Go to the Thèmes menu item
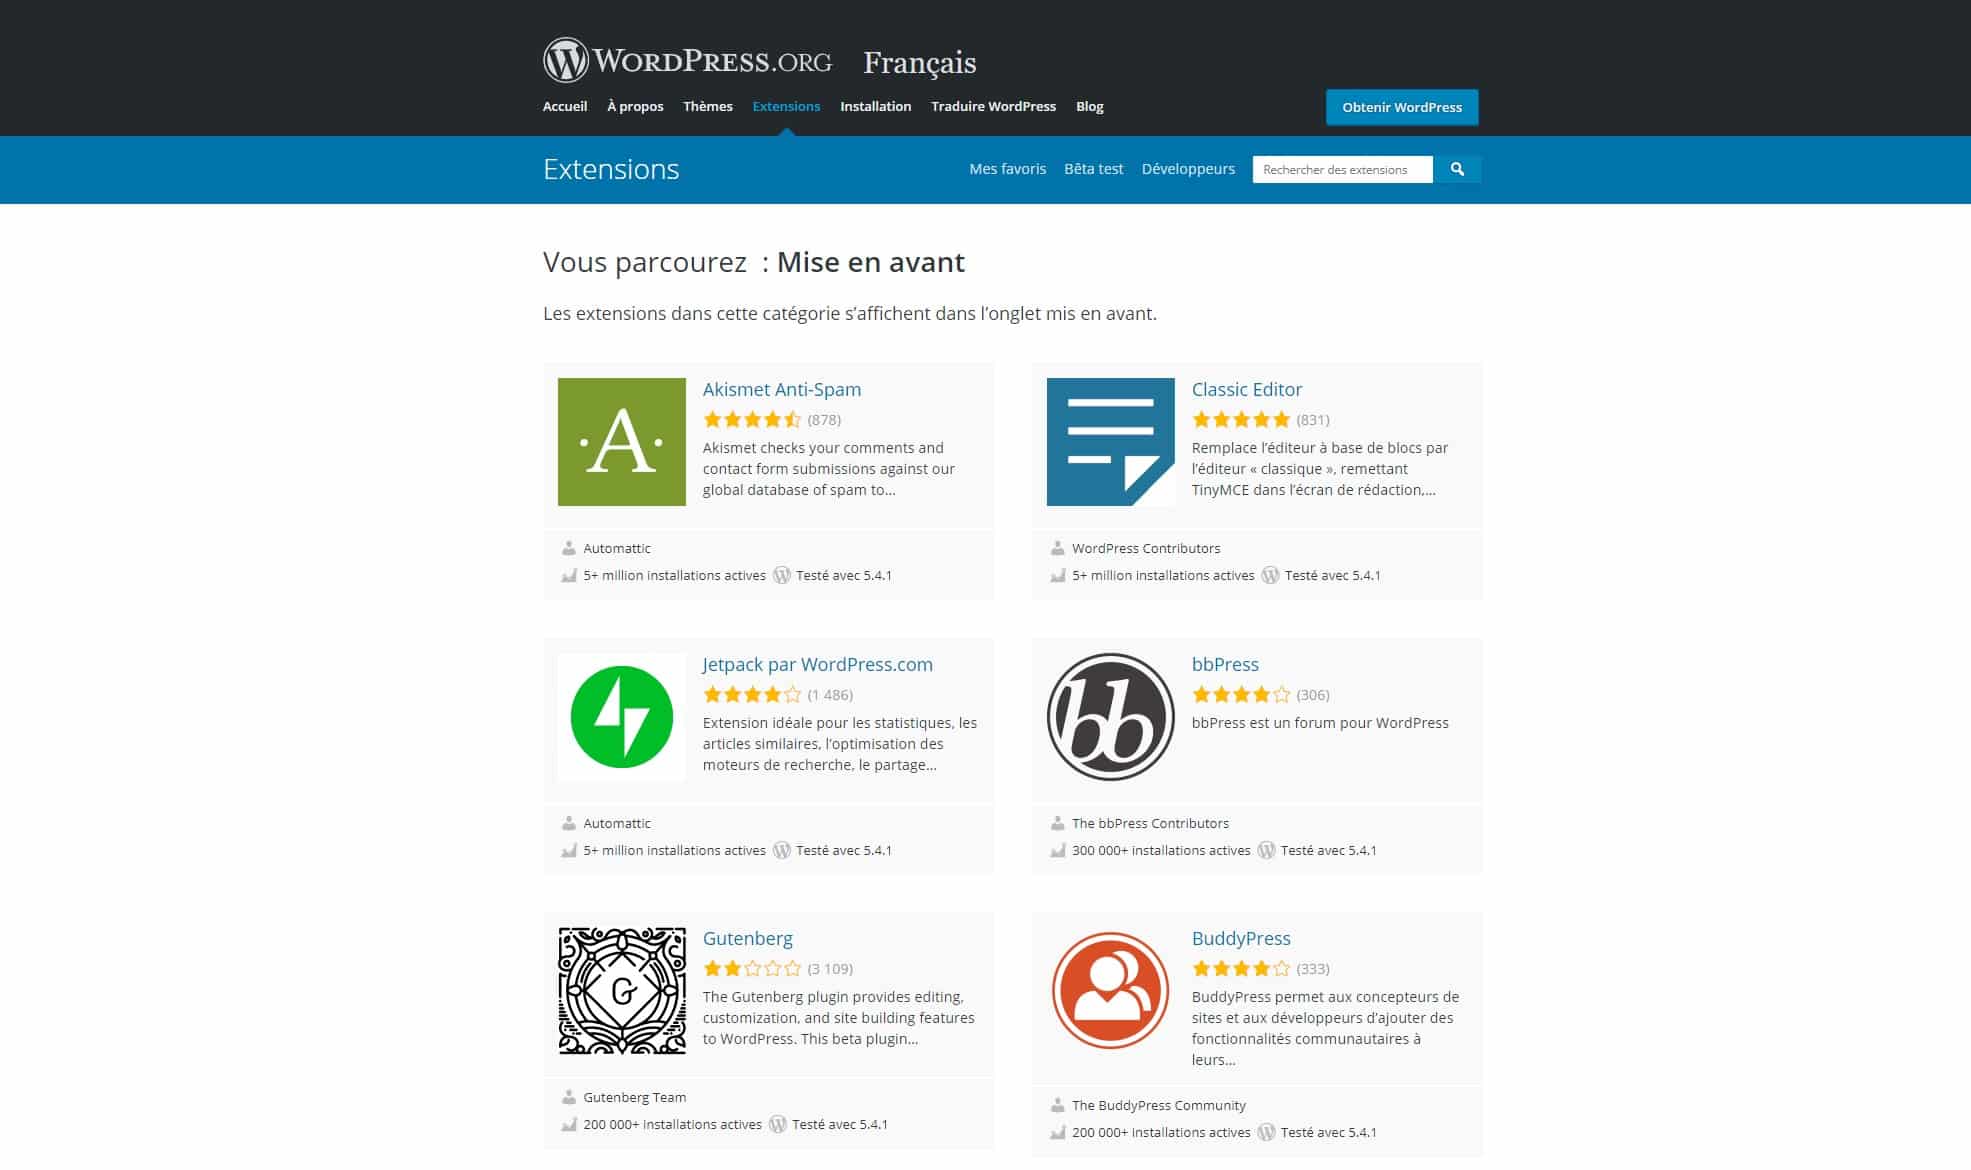Image resolution: width=1971 pixels, height=1170 pixels. [707, 106]
